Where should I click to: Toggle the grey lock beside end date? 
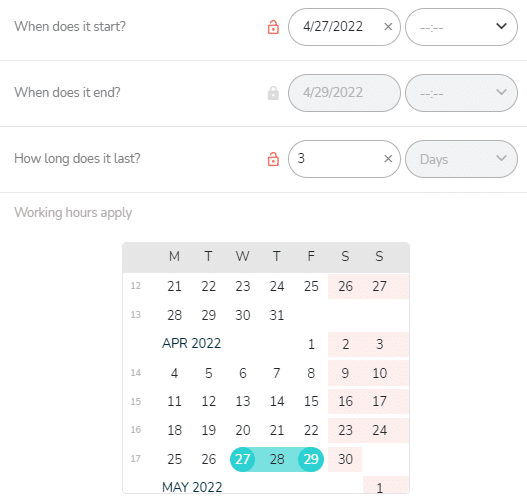point(273,93)
